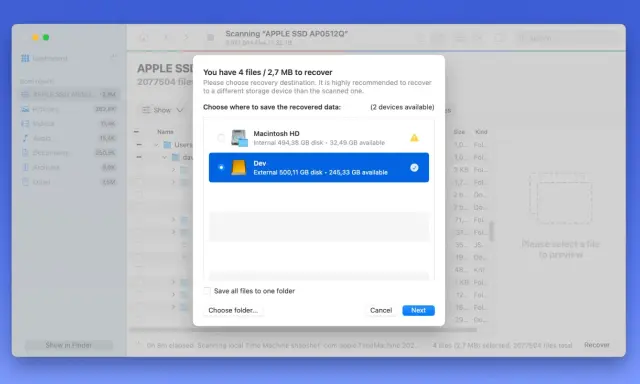Click the Search field in background toolbar

pos(567,38)
